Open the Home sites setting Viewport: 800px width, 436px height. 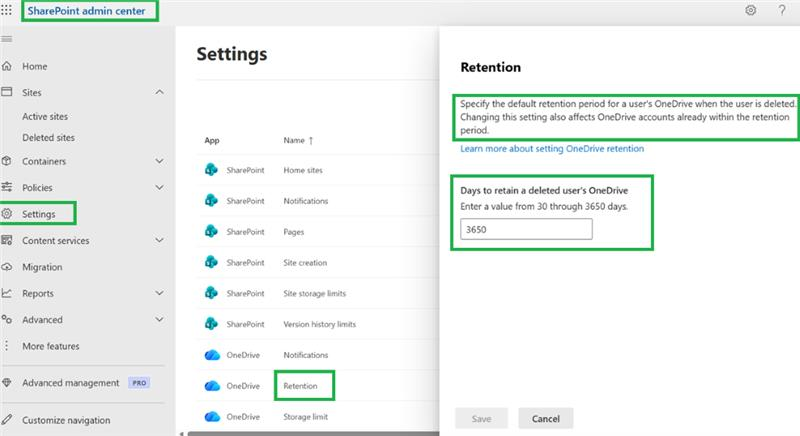coord(303,170)
